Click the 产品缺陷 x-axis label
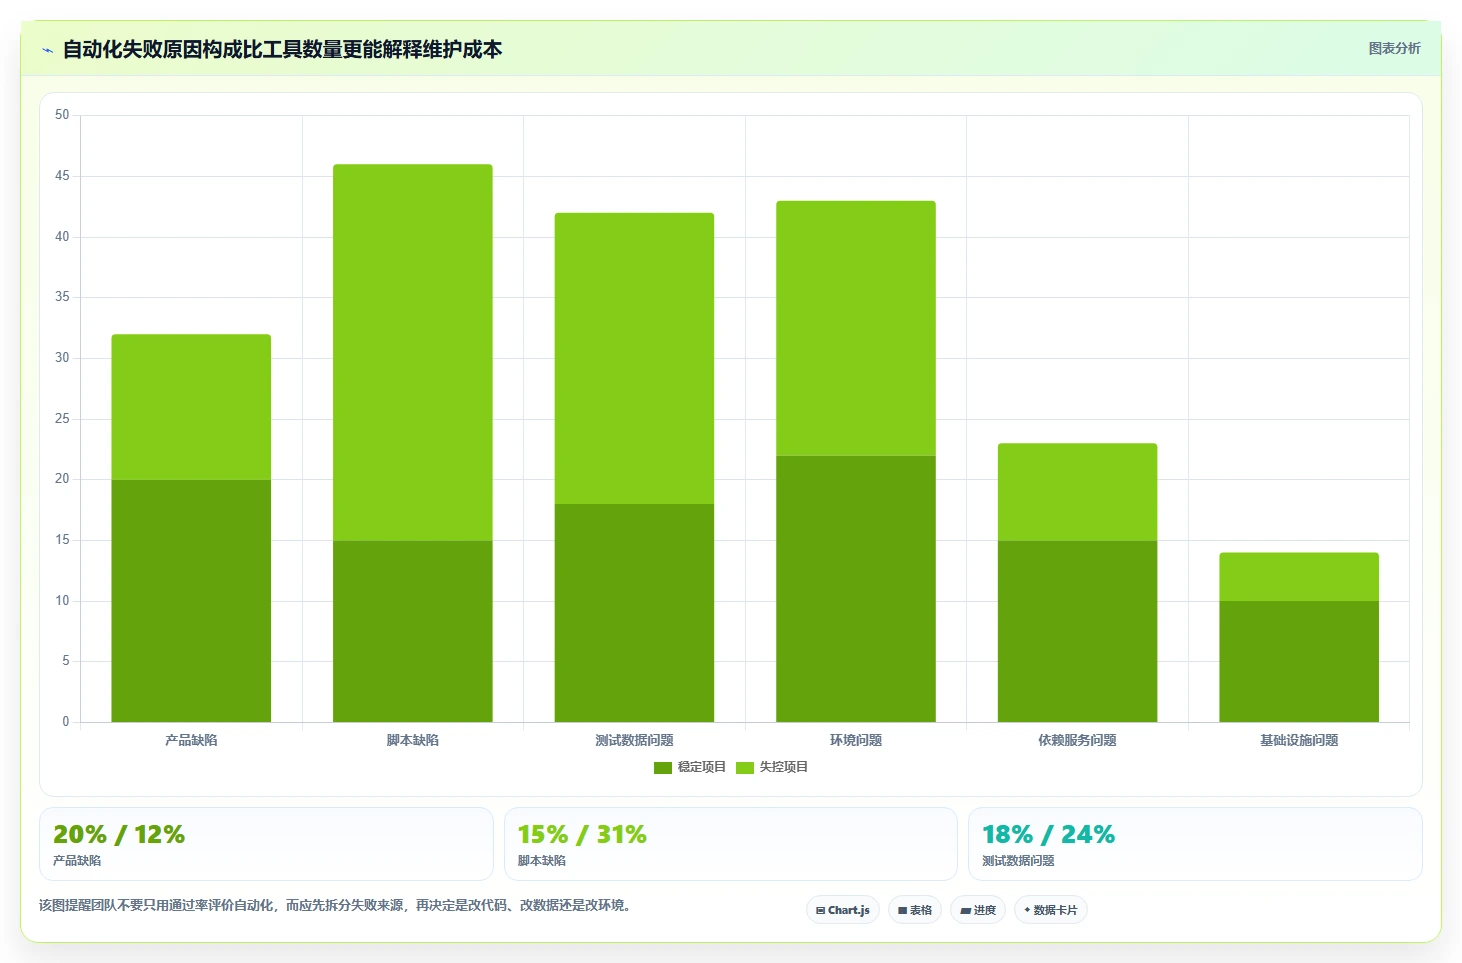The image size is (1462, 963). (x=191, y=740)
